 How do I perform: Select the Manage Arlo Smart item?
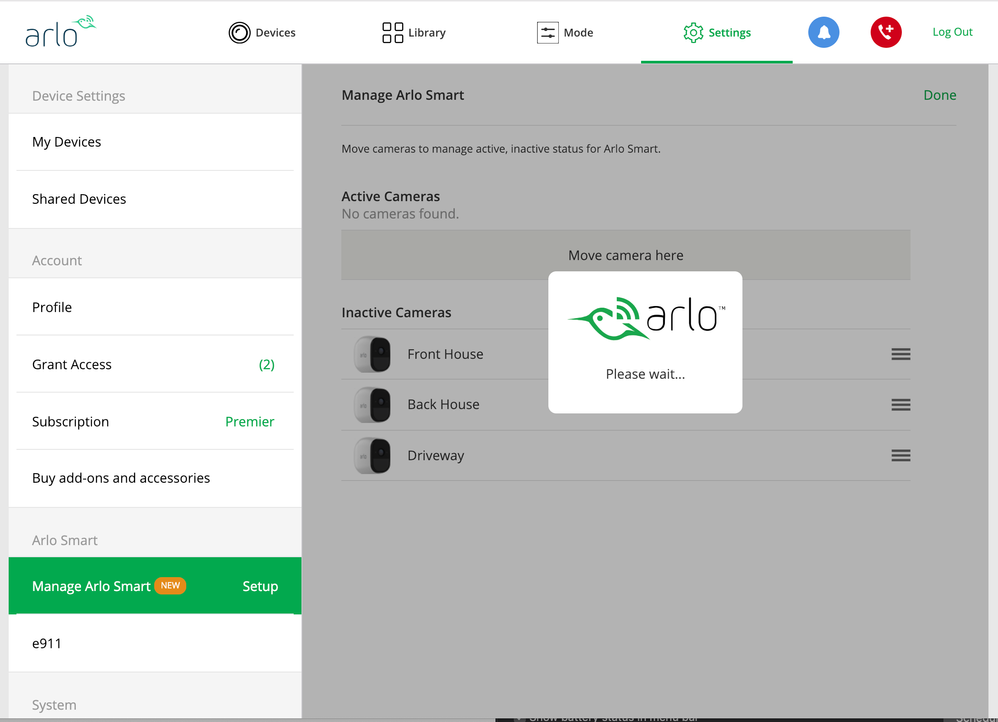click(155, 586)
